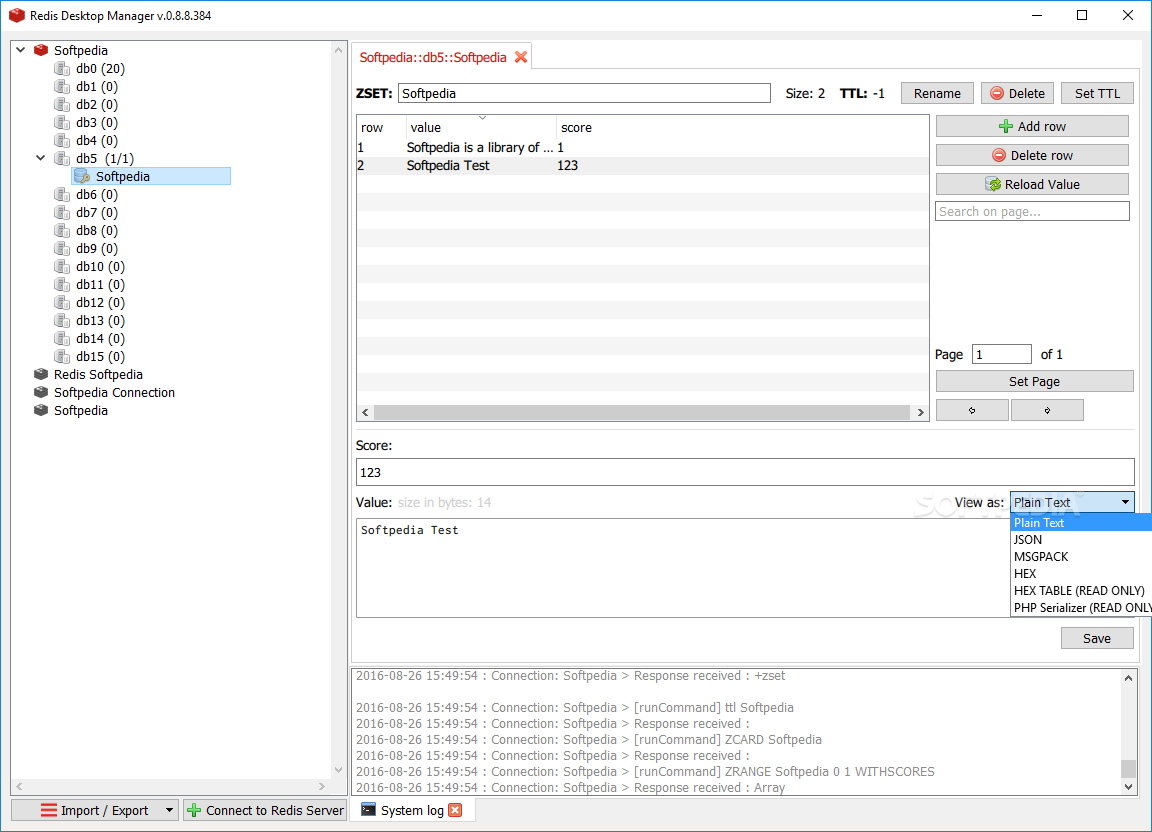Focus the ZSET key name field
This screenshot has height=832, width=1152.
click(x=584, y=93)
